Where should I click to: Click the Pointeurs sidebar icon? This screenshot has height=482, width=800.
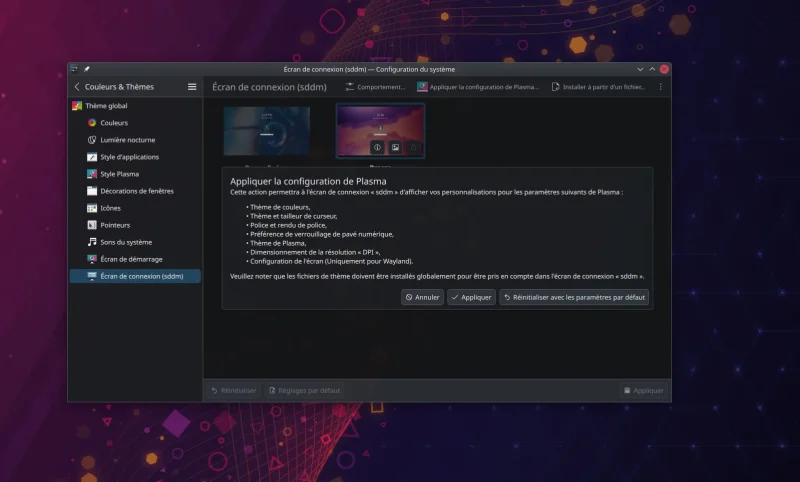(x=92, y=225)
